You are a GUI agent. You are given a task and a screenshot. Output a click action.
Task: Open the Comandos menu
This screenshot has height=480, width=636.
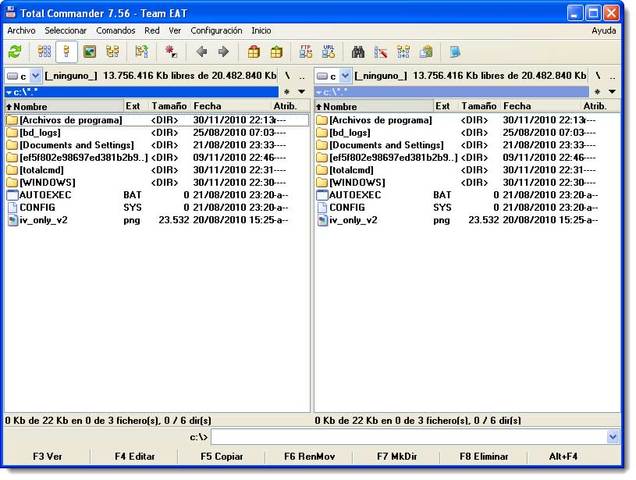(116, 30)
